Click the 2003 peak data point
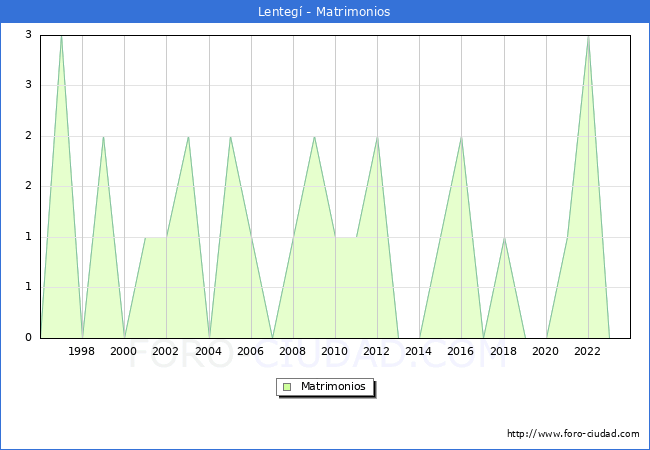The width and height of the screenshot is (650, 450). coord(189,137)
